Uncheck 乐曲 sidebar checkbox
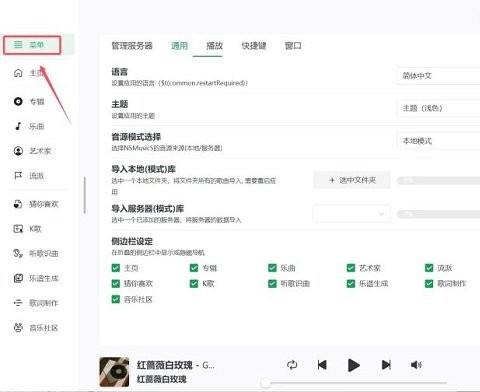Image resolution: width=480 pixels, height=392 pixels. (272, 268)
